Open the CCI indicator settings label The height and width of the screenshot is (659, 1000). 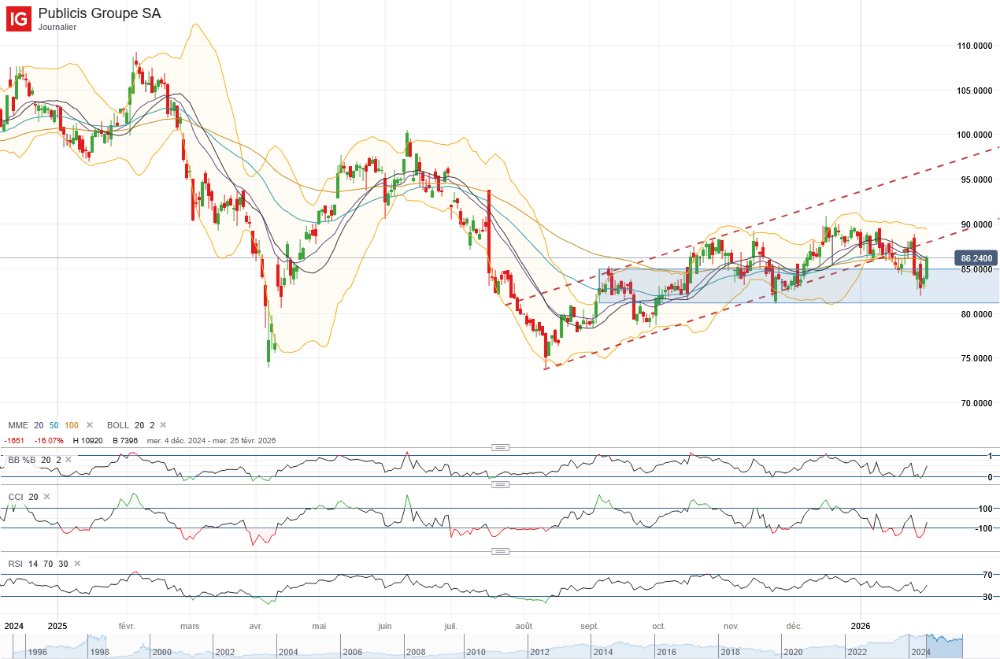point(15,496)
